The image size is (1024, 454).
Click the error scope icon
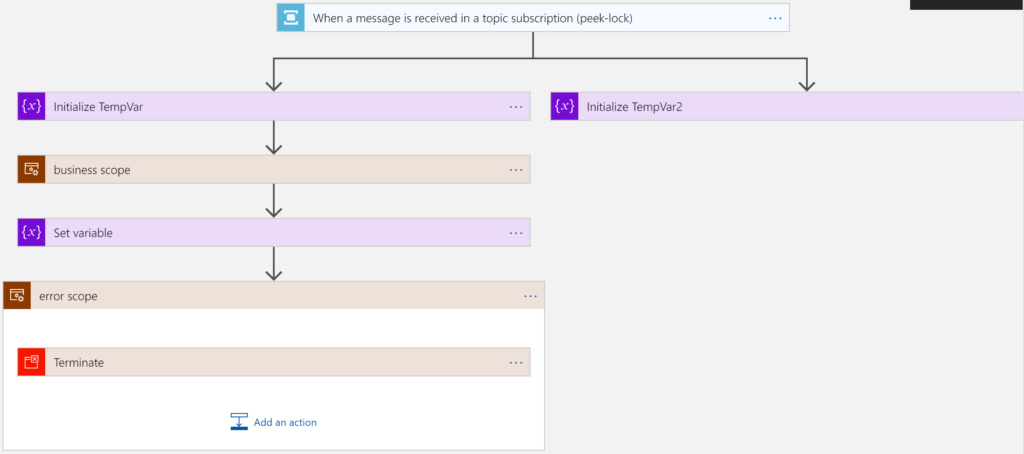point(17,296)
